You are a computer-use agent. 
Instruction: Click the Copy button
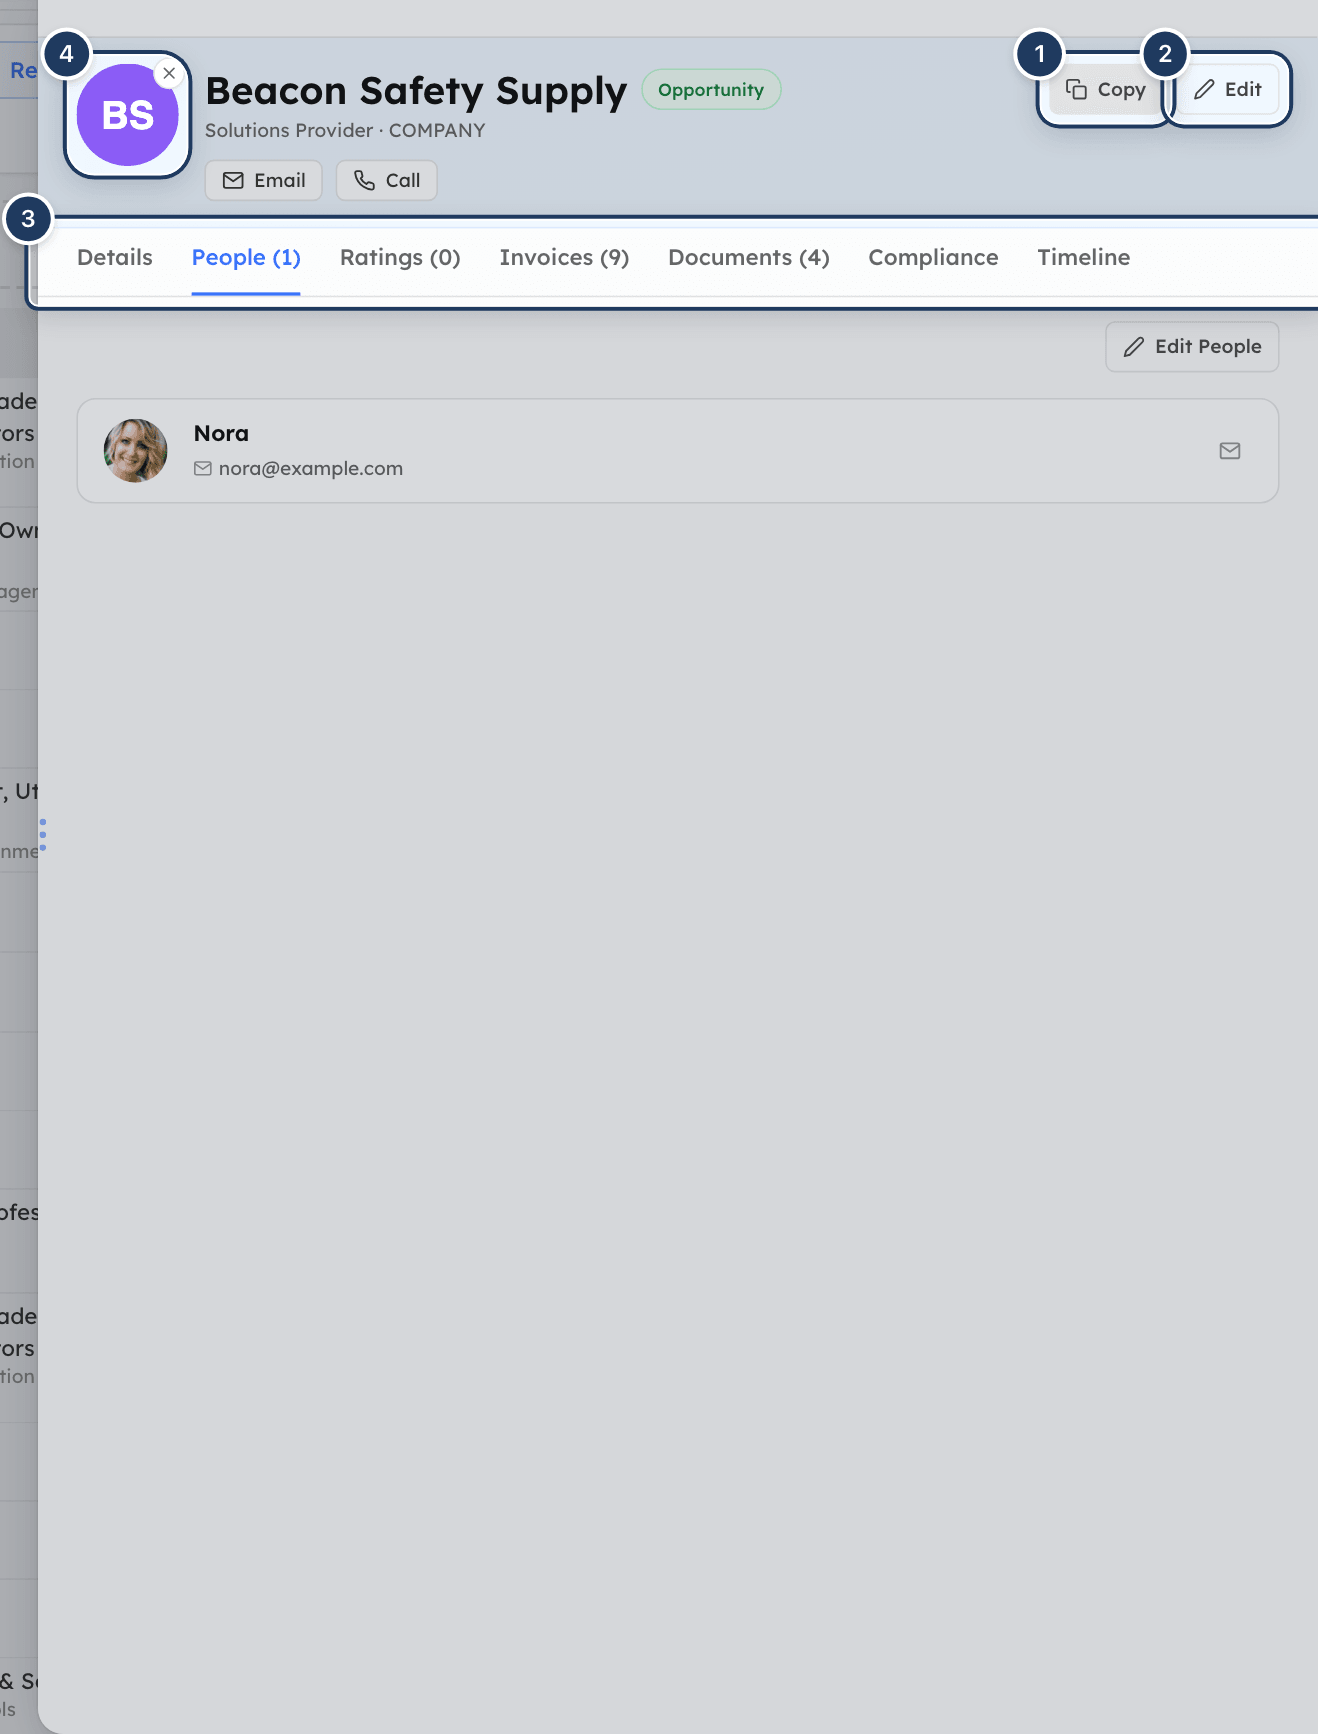pos(1105,90)
